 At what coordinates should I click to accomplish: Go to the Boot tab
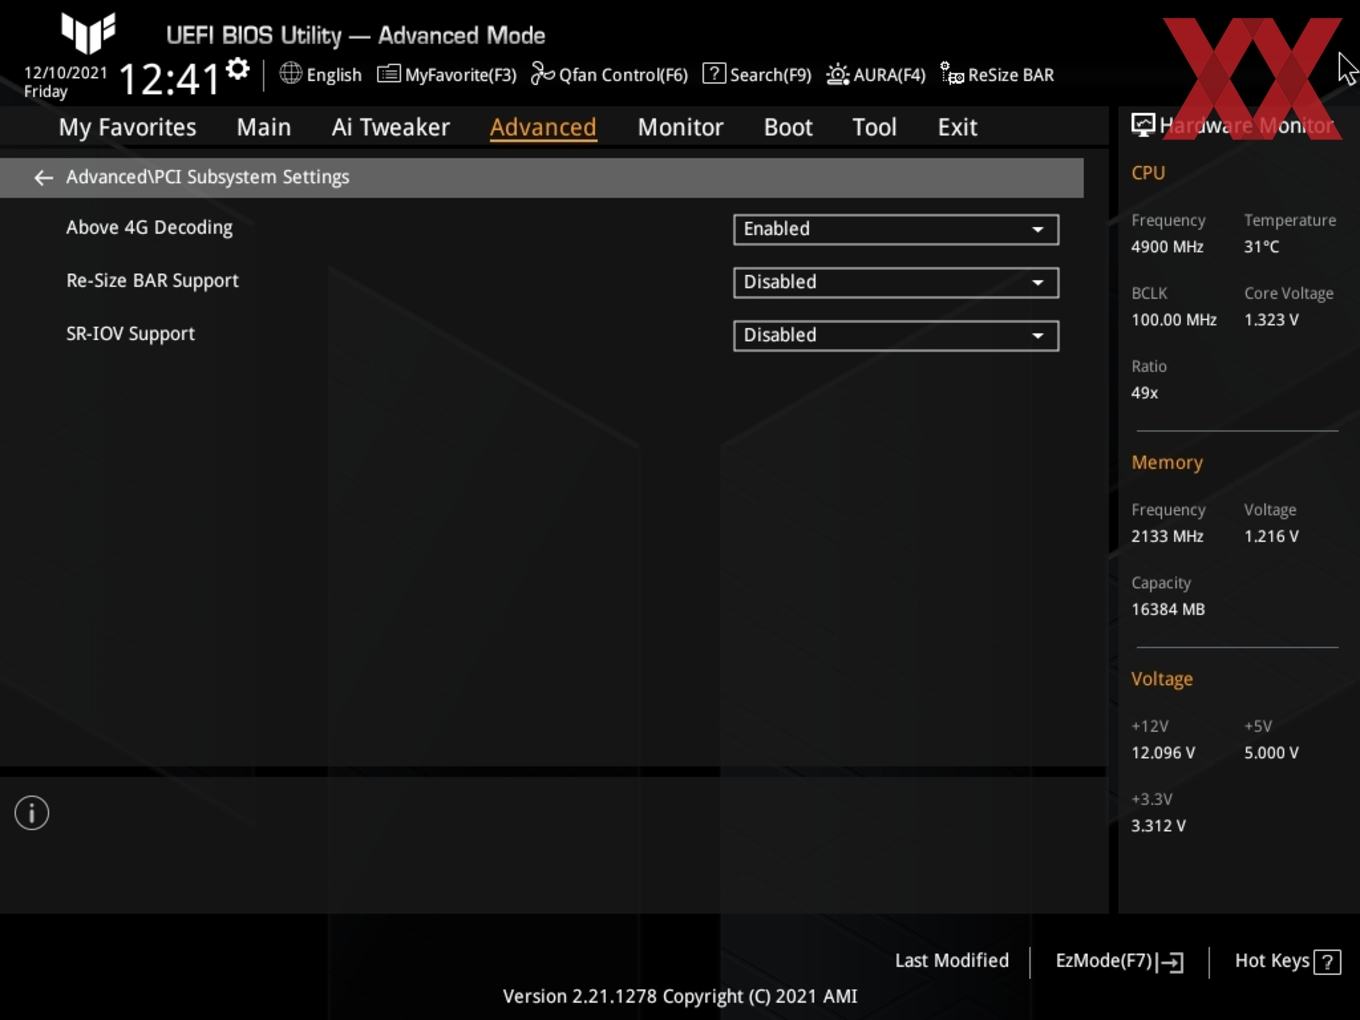[x=788, y=127]
